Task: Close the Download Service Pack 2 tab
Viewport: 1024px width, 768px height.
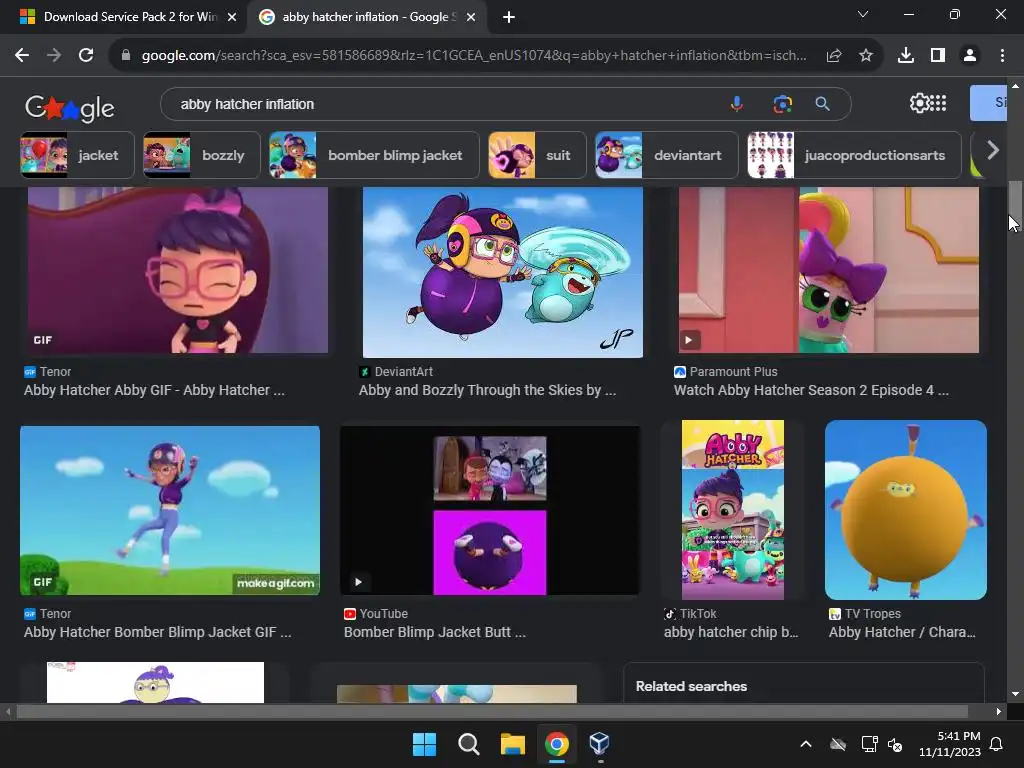Action: point(232,17)
